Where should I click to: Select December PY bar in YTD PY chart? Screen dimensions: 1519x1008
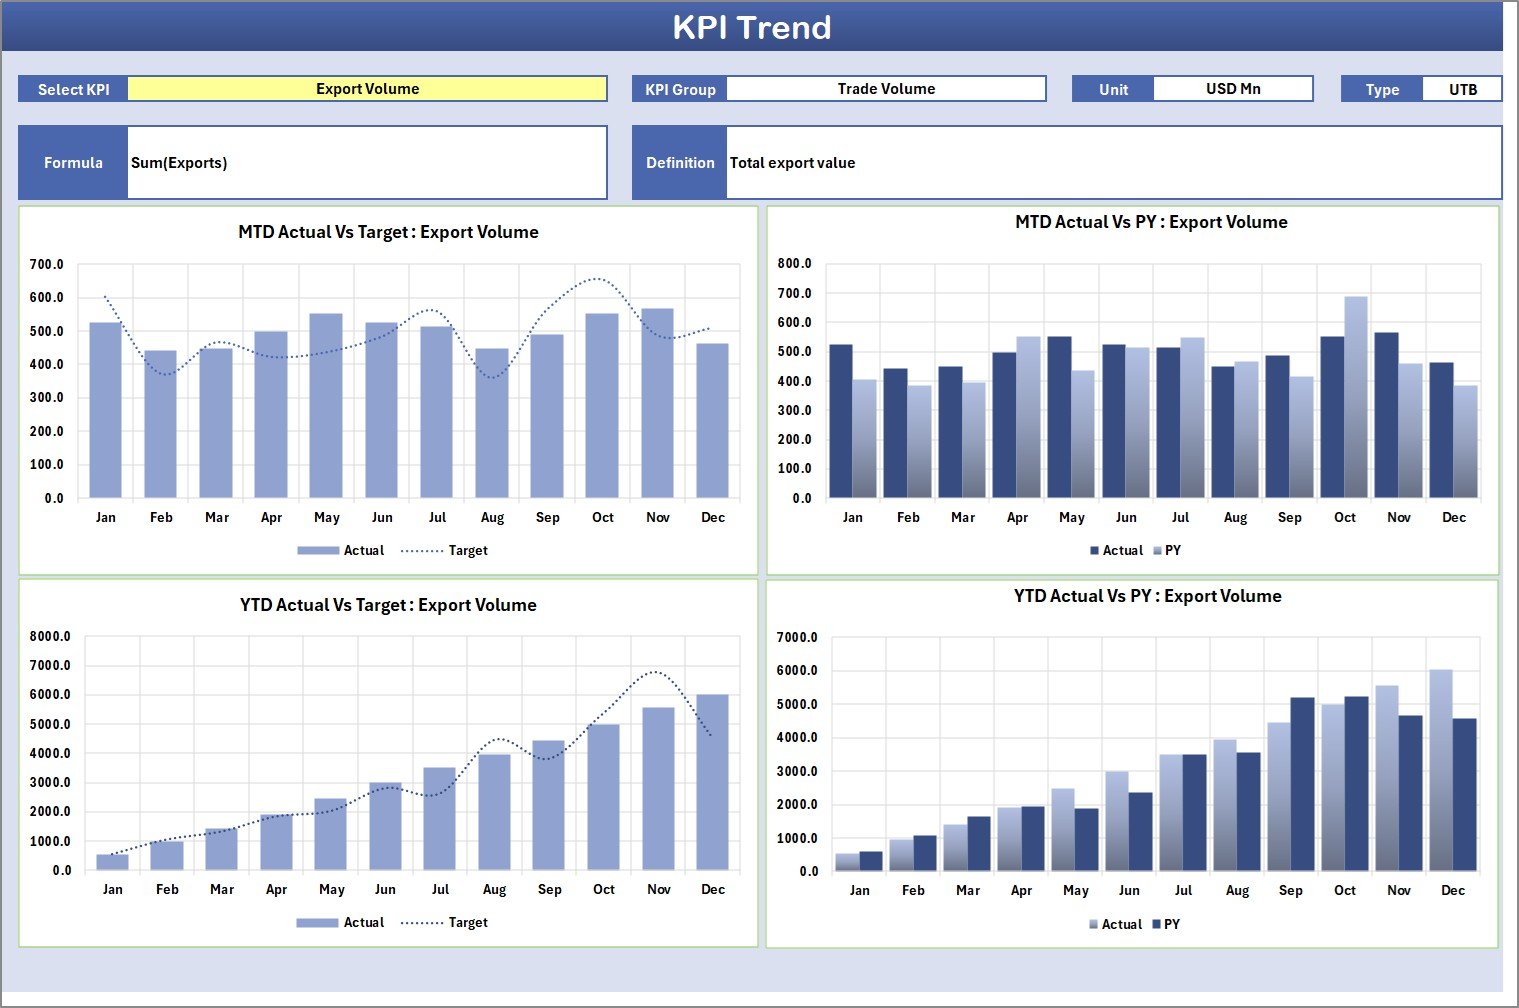tap(1464, 795)
